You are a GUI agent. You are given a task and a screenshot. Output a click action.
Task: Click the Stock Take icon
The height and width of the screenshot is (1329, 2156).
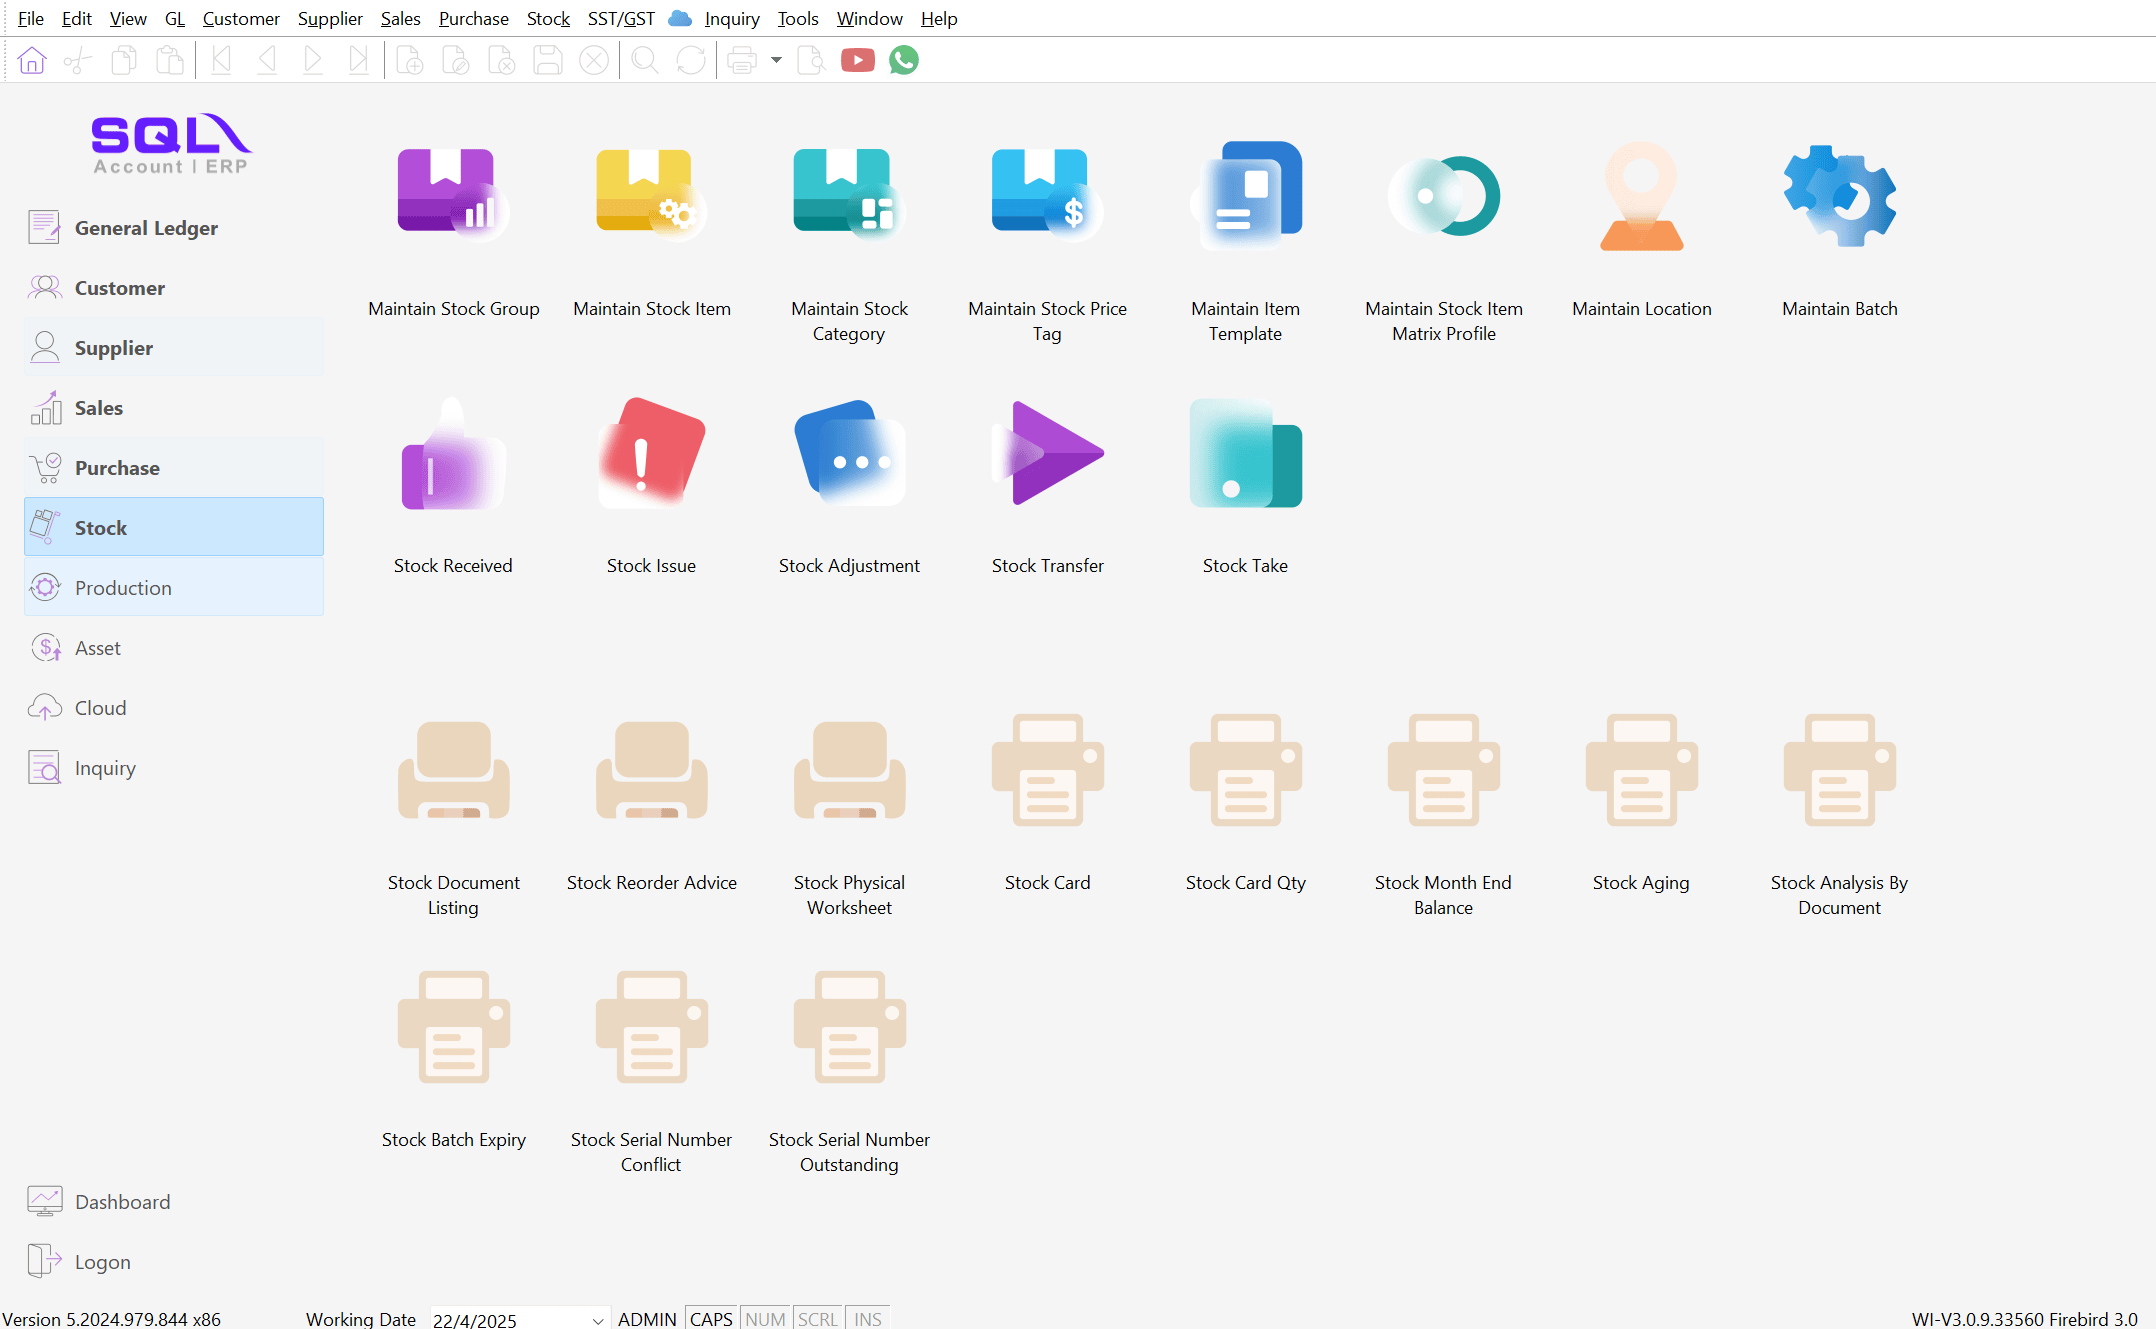tap(1245, 454)
